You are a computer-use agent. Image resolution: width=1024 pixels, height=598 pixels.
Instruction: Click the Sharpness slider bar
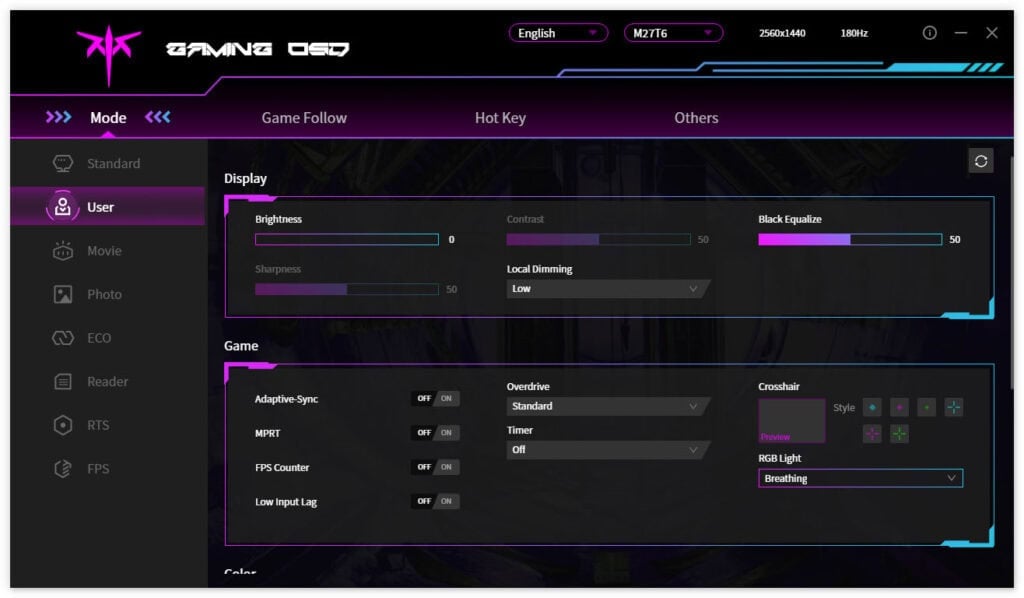(x=347, y=289)
